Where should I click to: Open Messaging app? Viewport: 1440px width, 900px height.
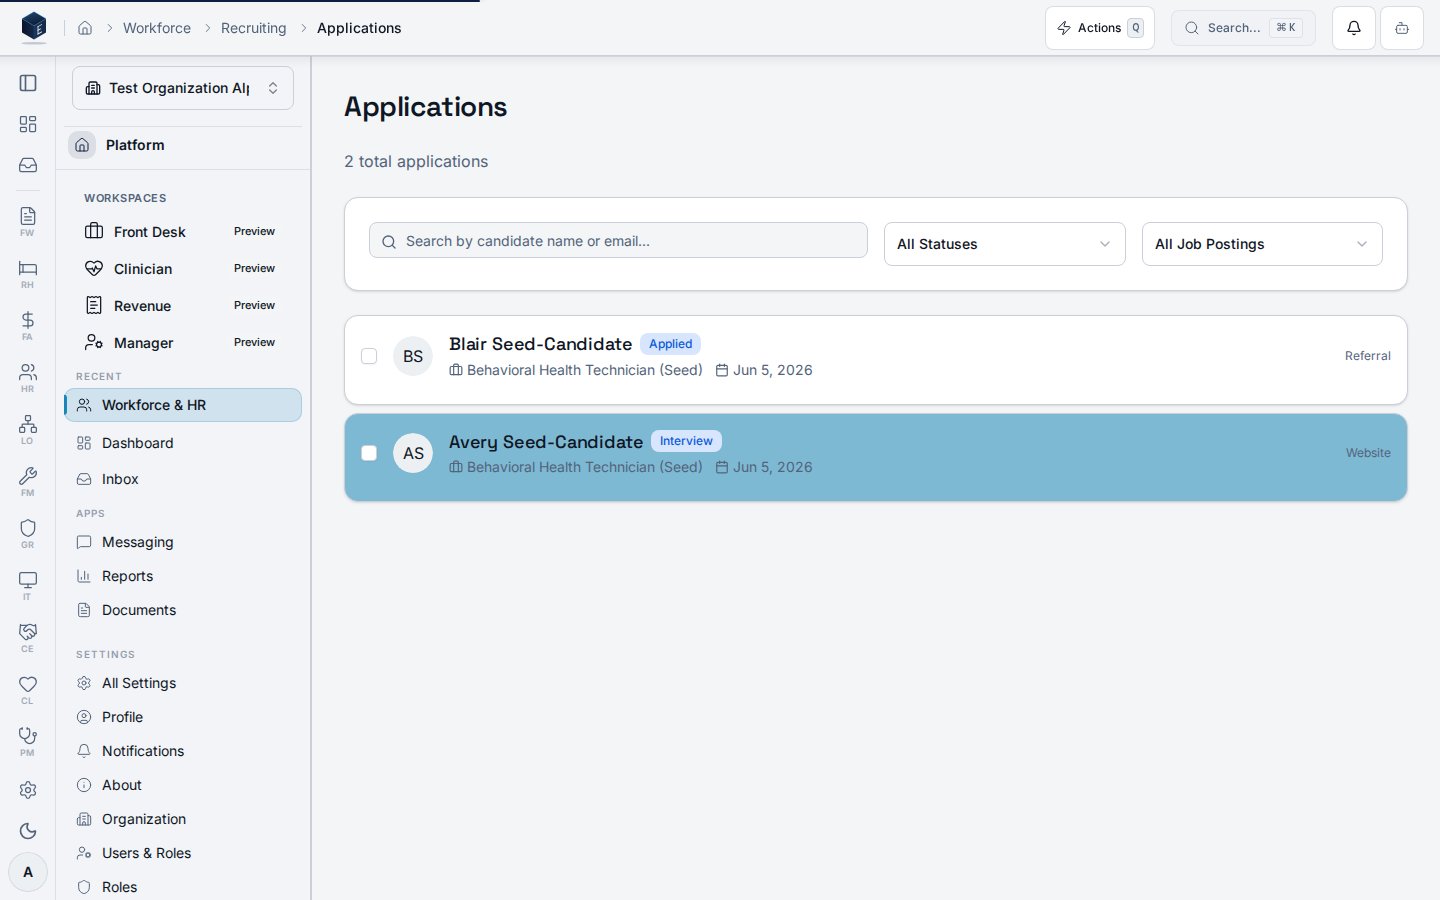[183, 542]
